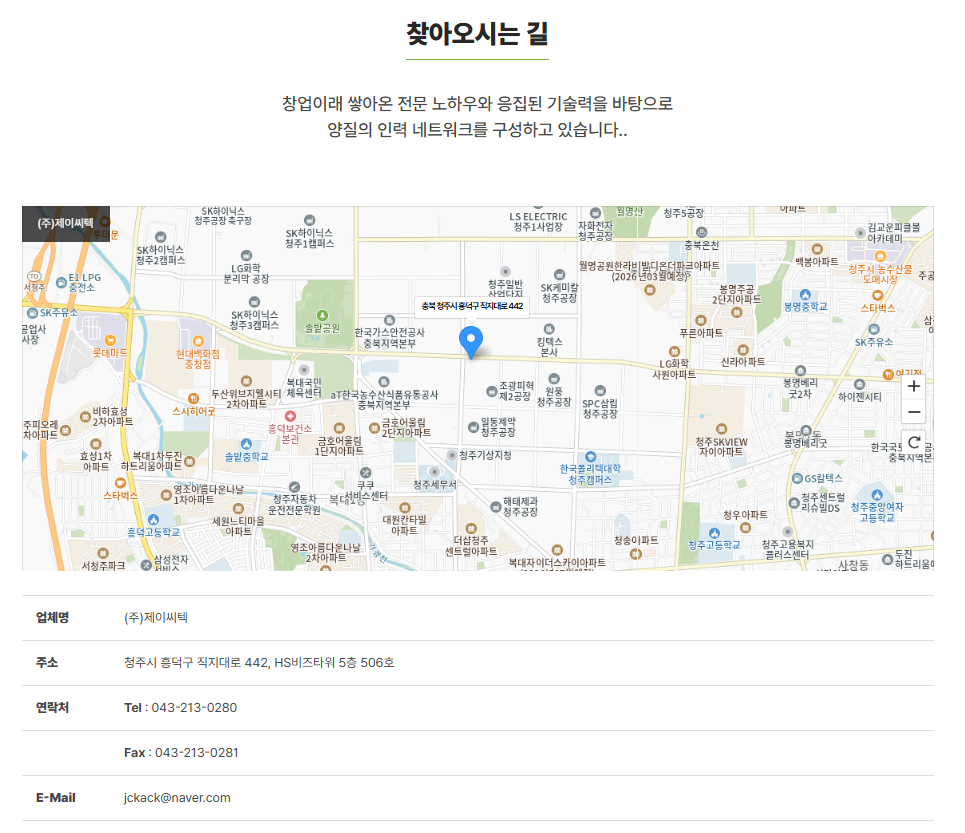
Task: Click the email jckack@naver.com
Action: [x=177, y=797]
